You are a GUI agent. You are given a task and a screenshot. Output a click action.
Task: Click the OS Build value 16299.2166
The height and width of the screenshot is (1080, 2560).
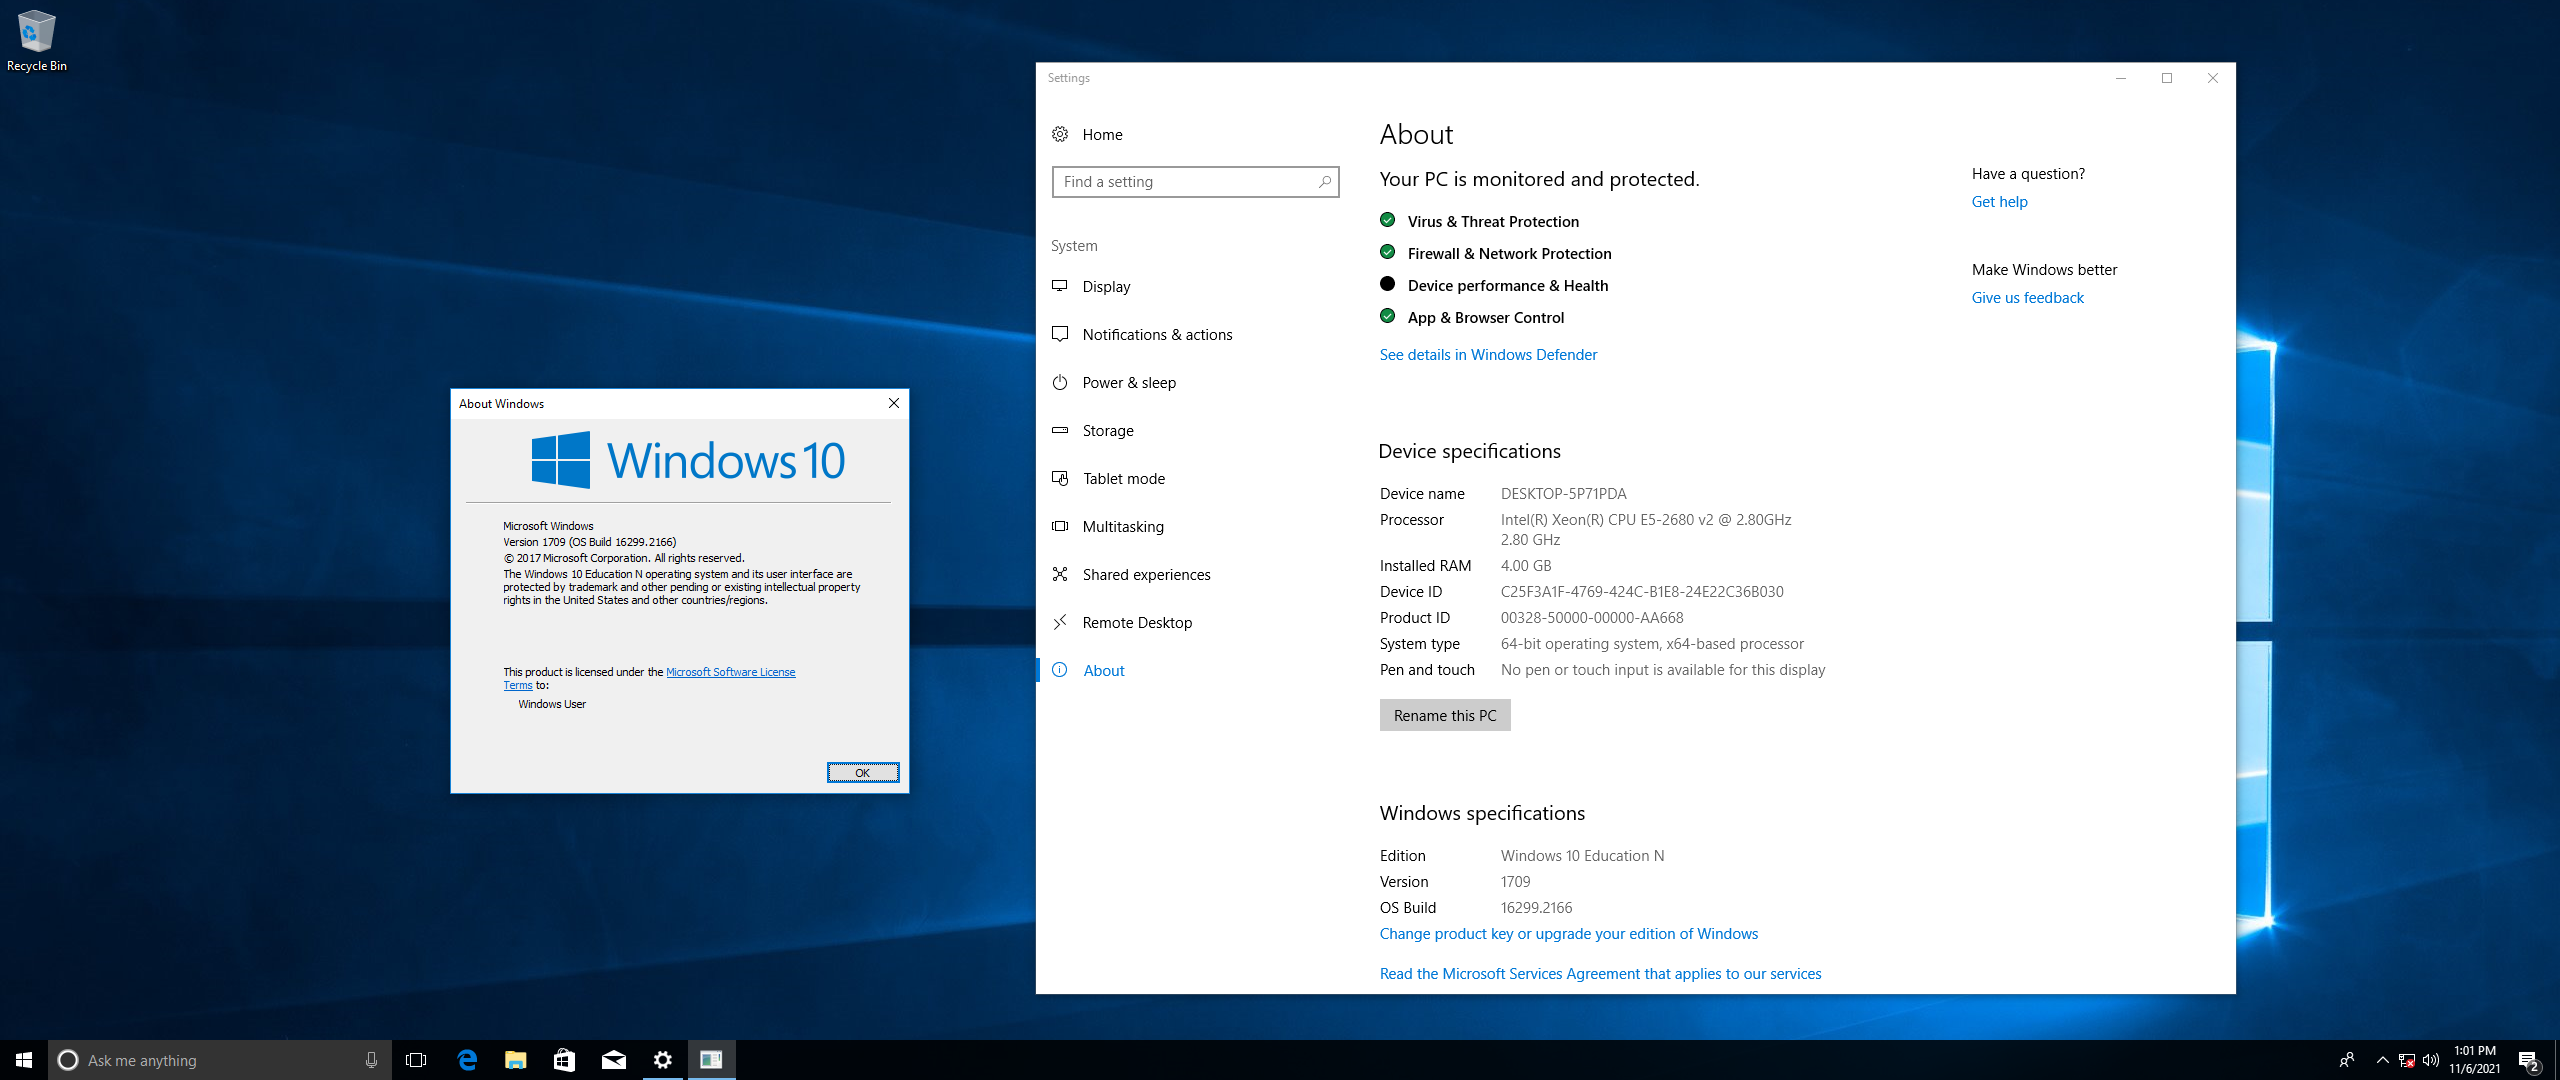click(x=1536, y=907)
